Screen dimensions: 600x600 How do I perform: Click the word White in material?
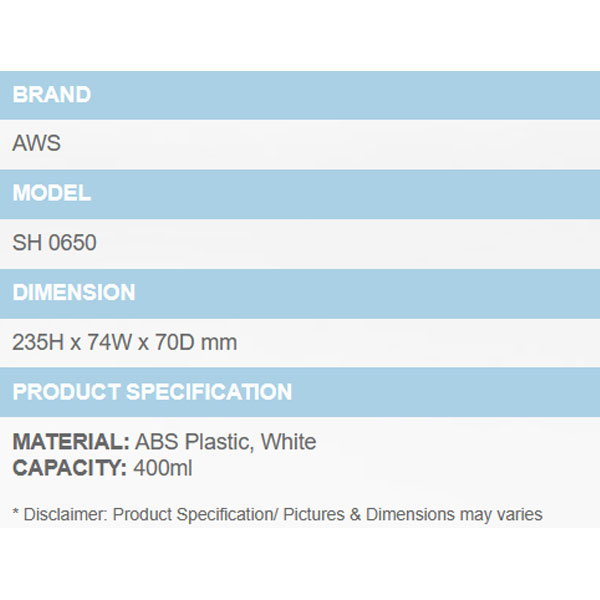pyautogui.click(x=288, y=442)
